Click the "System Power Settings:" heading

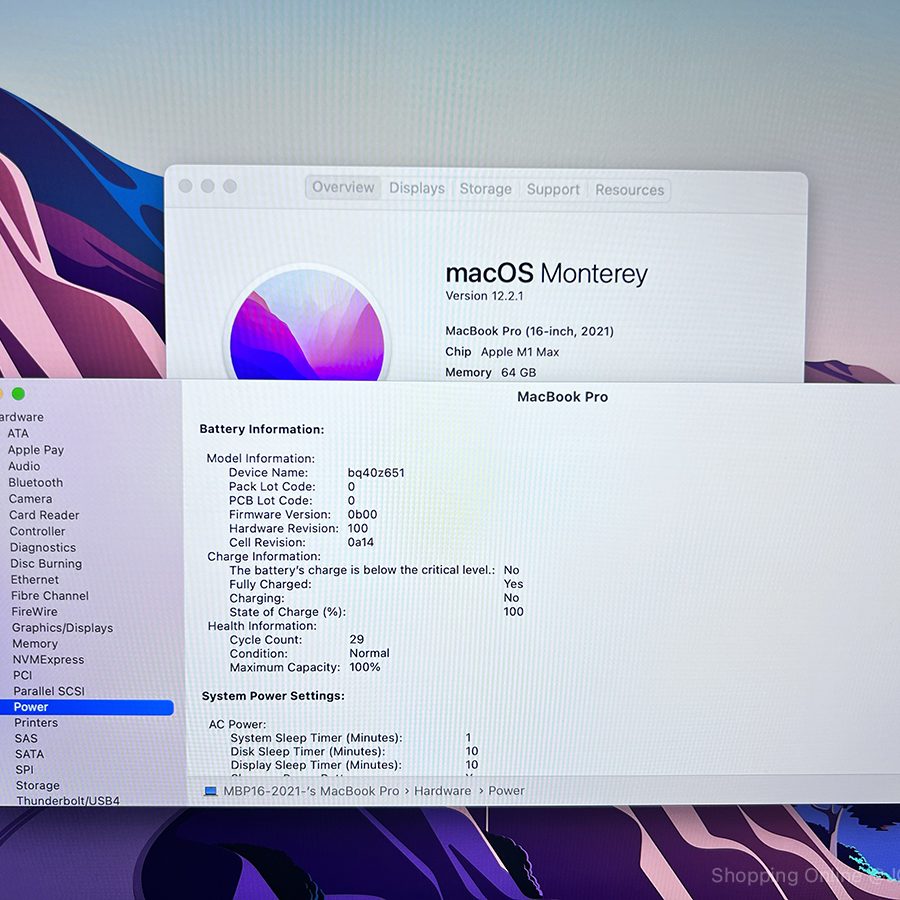pyautogui.click(x=273, y=696)
